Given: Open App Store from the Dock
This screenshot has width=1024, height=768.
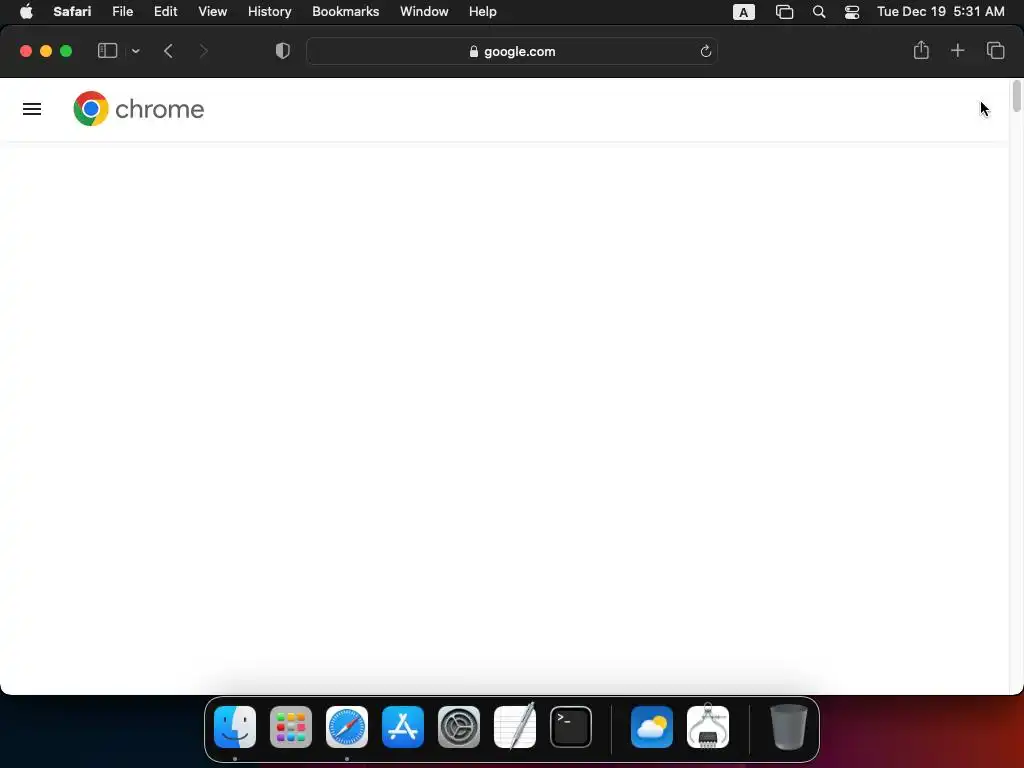Looking at the screenshot, I should coord(403,727).
